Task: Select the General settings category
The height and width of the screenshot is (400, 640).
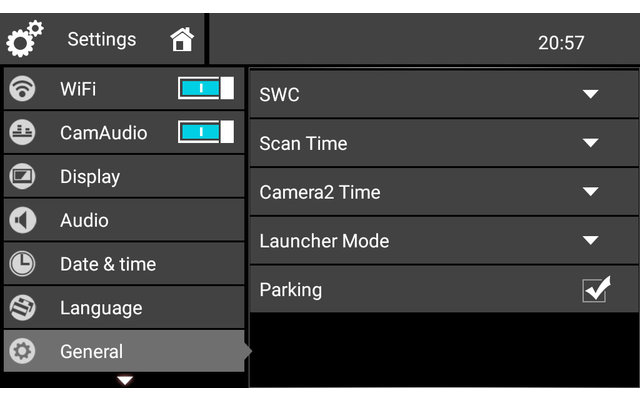Action: (92, 352)
